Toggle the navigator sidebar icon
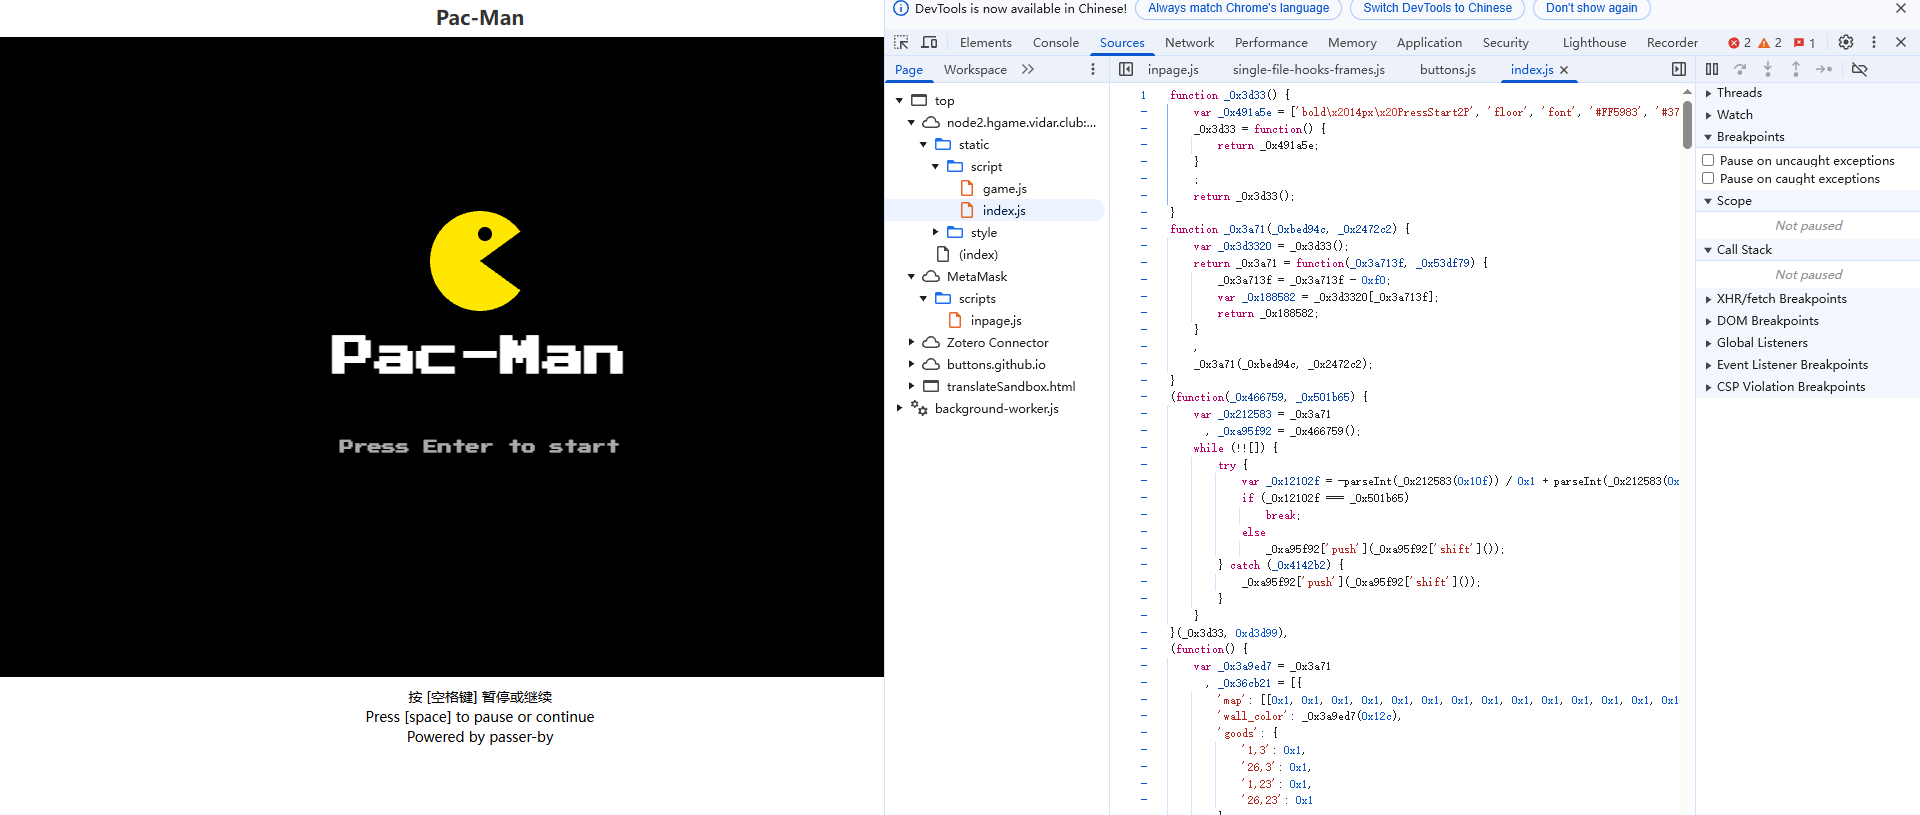Image resolution: width=1920 pixels, height=815 pixels. pyautogui.click(x=1126, y=69)
